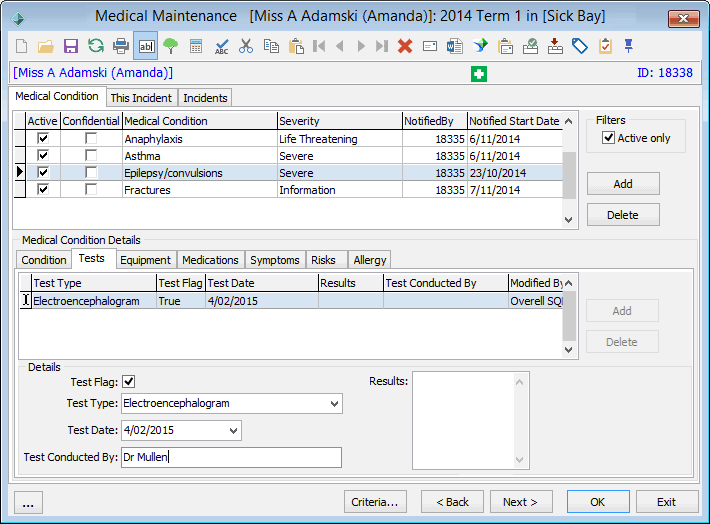
Task: Select the Electroencephalogram test row
Action: 292,301
